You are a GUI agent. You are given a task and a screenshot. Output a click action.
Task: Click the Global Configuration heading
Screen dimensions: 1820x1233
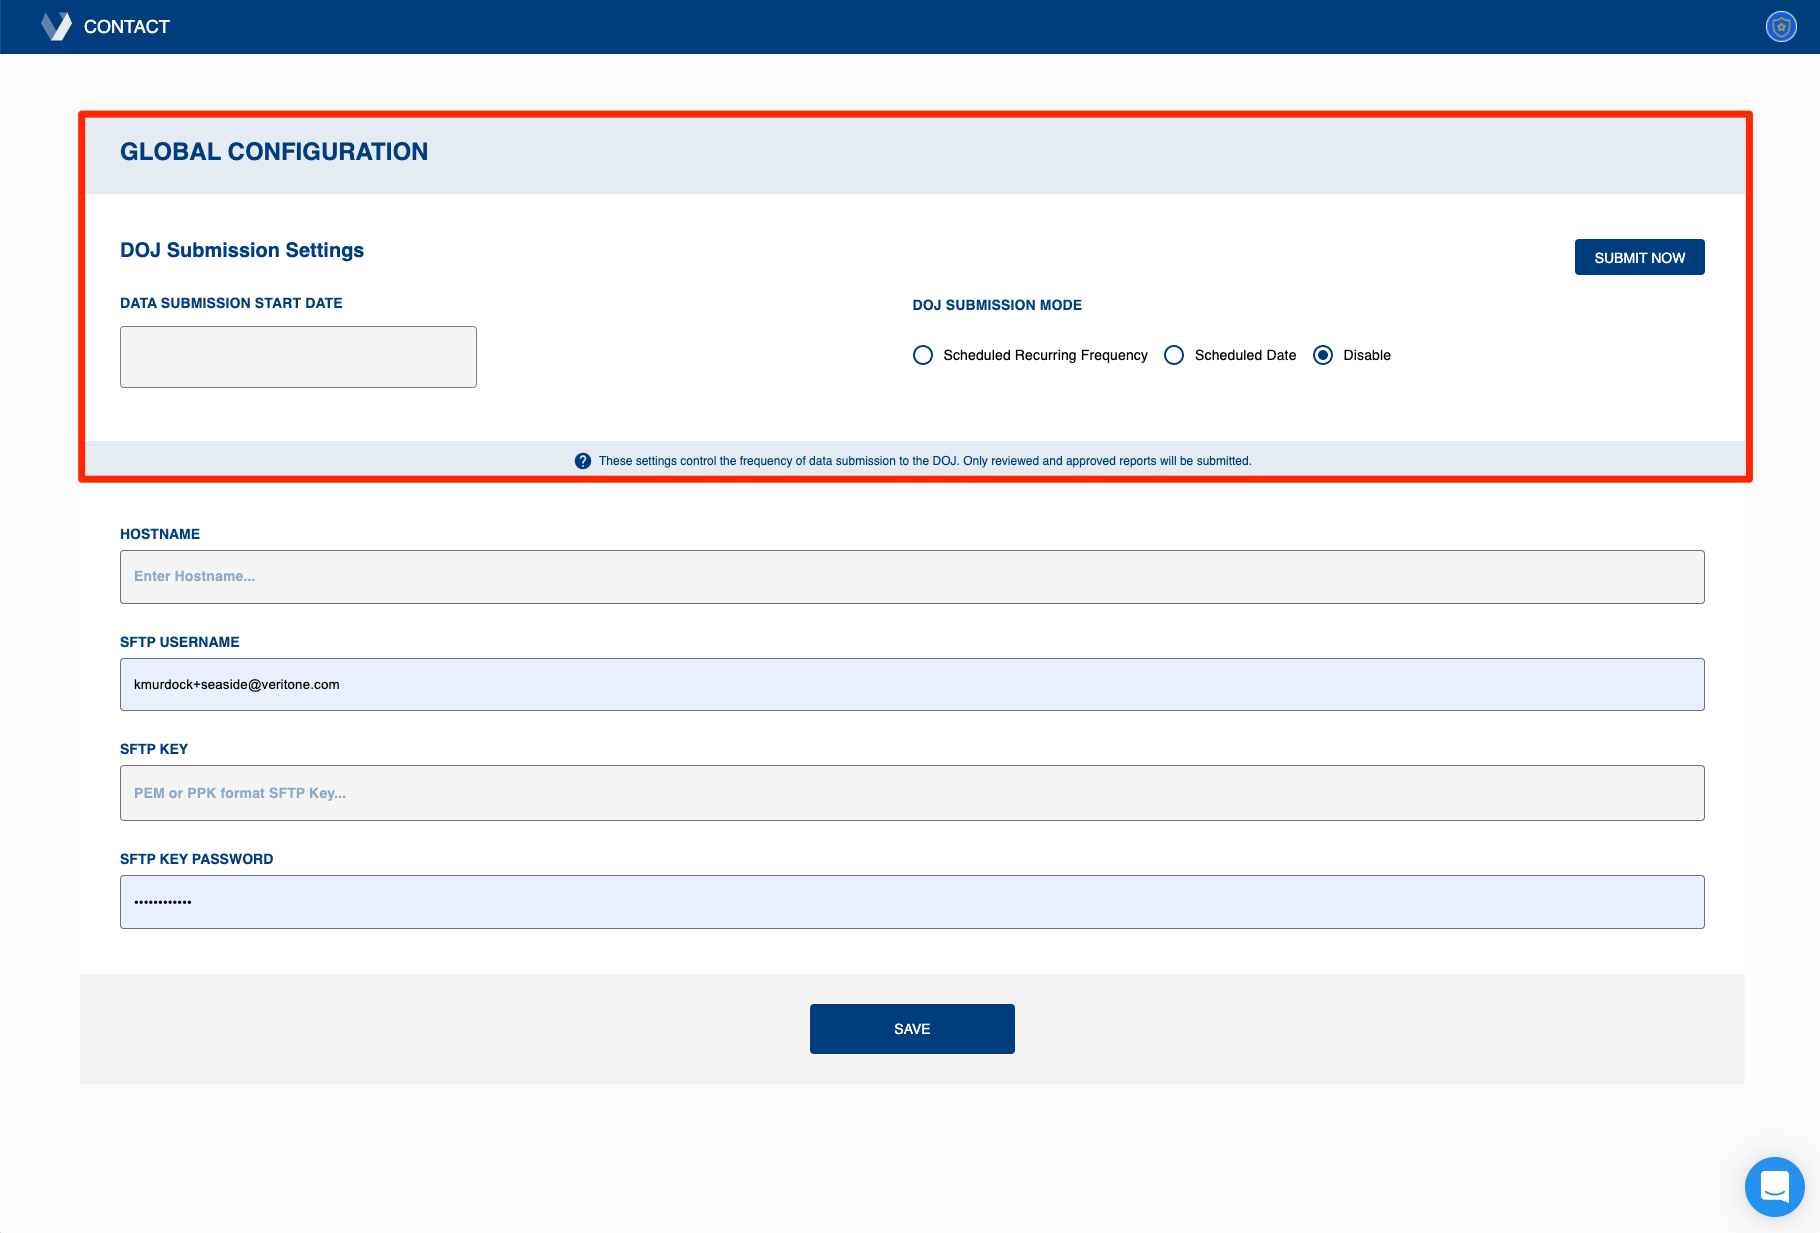coord(274,152)
